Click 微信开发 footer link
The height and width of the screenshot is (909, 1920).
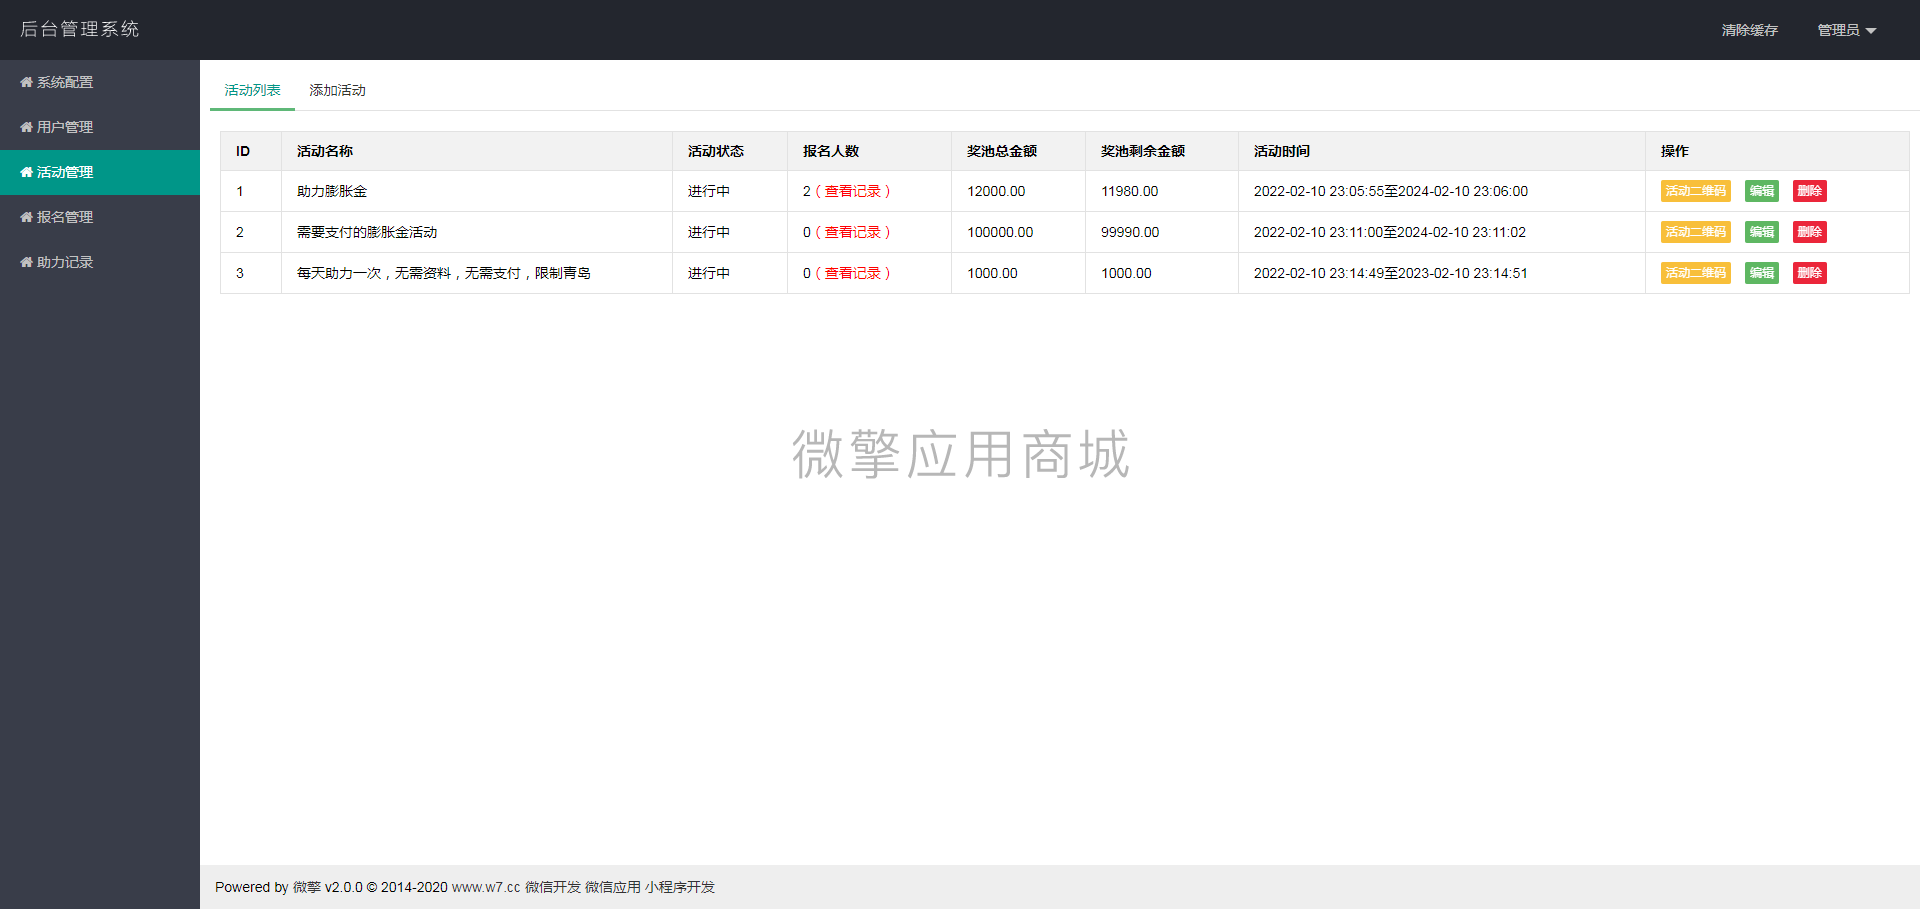(553, 887)
